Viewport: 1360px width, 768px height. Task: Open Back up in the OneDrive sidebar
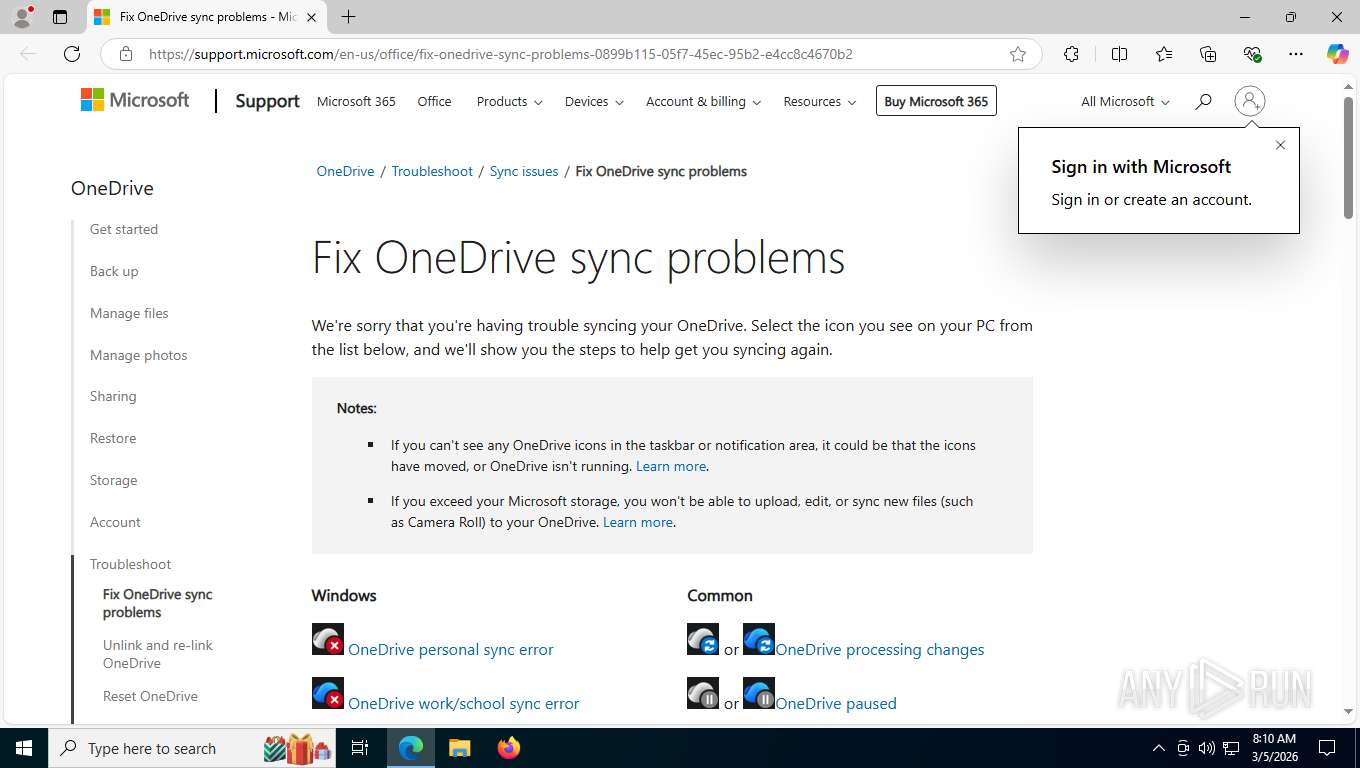[114, 271]
